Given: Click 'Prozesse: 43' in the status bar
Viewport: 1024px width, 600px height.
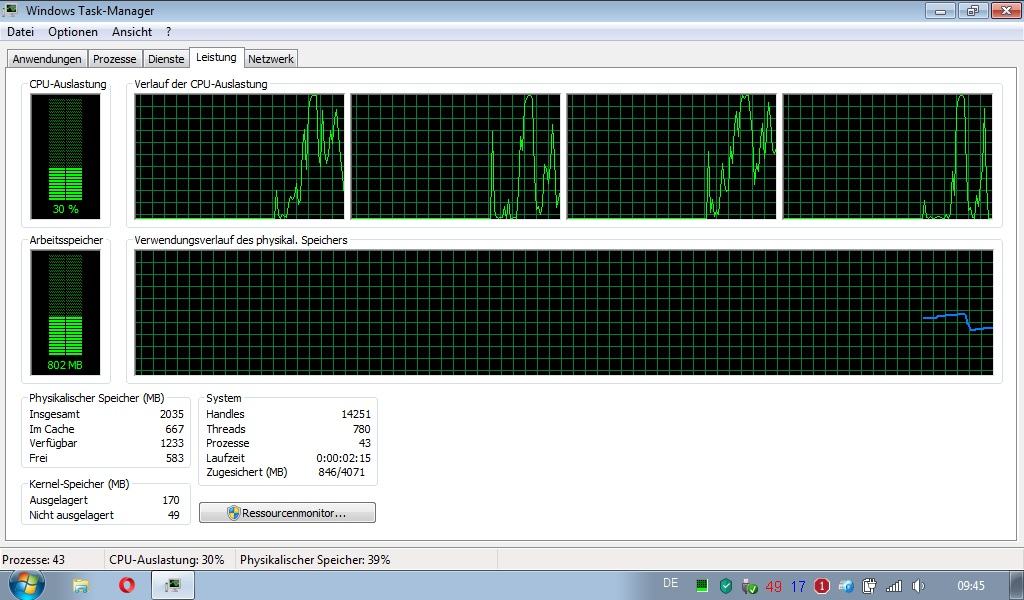Looking at the screenshot, I should coord(33,560).
